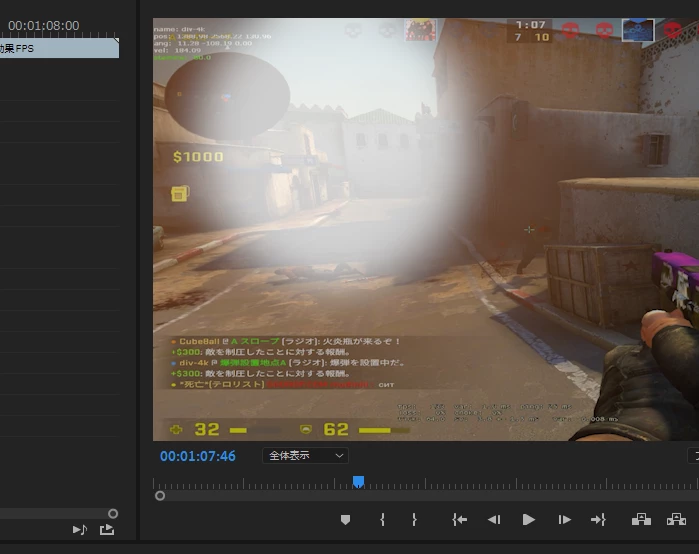Click the left panel scroll handle circle
Image resolution: width=699 pixels, height=554 pixels.
point(113,514)
